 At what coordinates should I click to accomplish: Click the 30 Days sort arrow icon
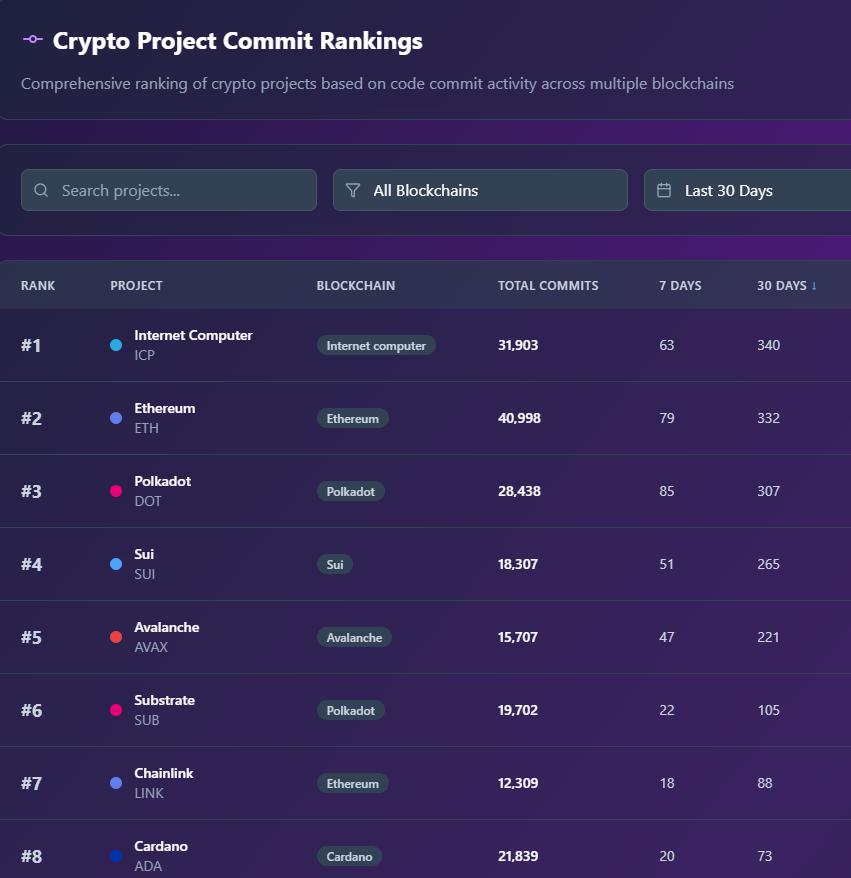(x=814, y=286)
